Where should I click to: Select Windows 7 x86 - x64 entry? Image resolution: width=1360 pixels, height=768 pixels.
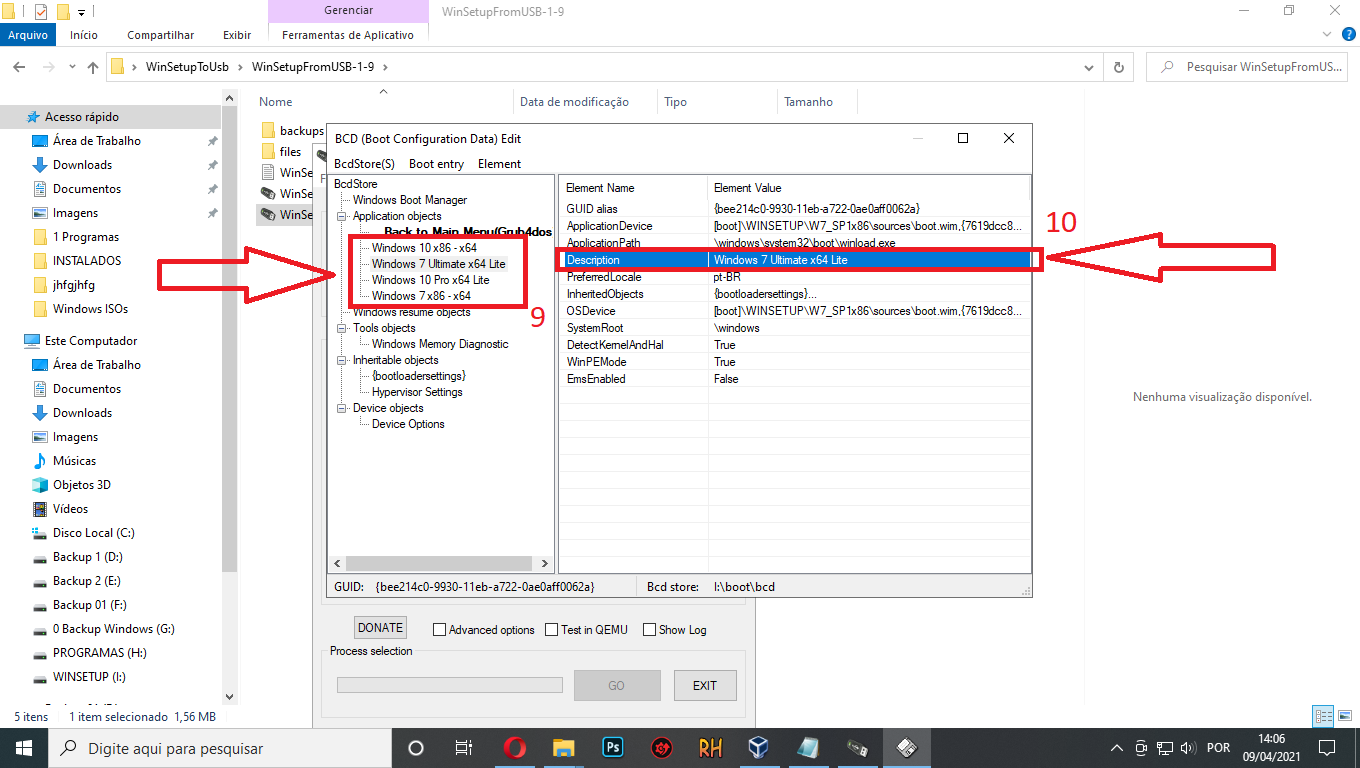click(421, 296)
